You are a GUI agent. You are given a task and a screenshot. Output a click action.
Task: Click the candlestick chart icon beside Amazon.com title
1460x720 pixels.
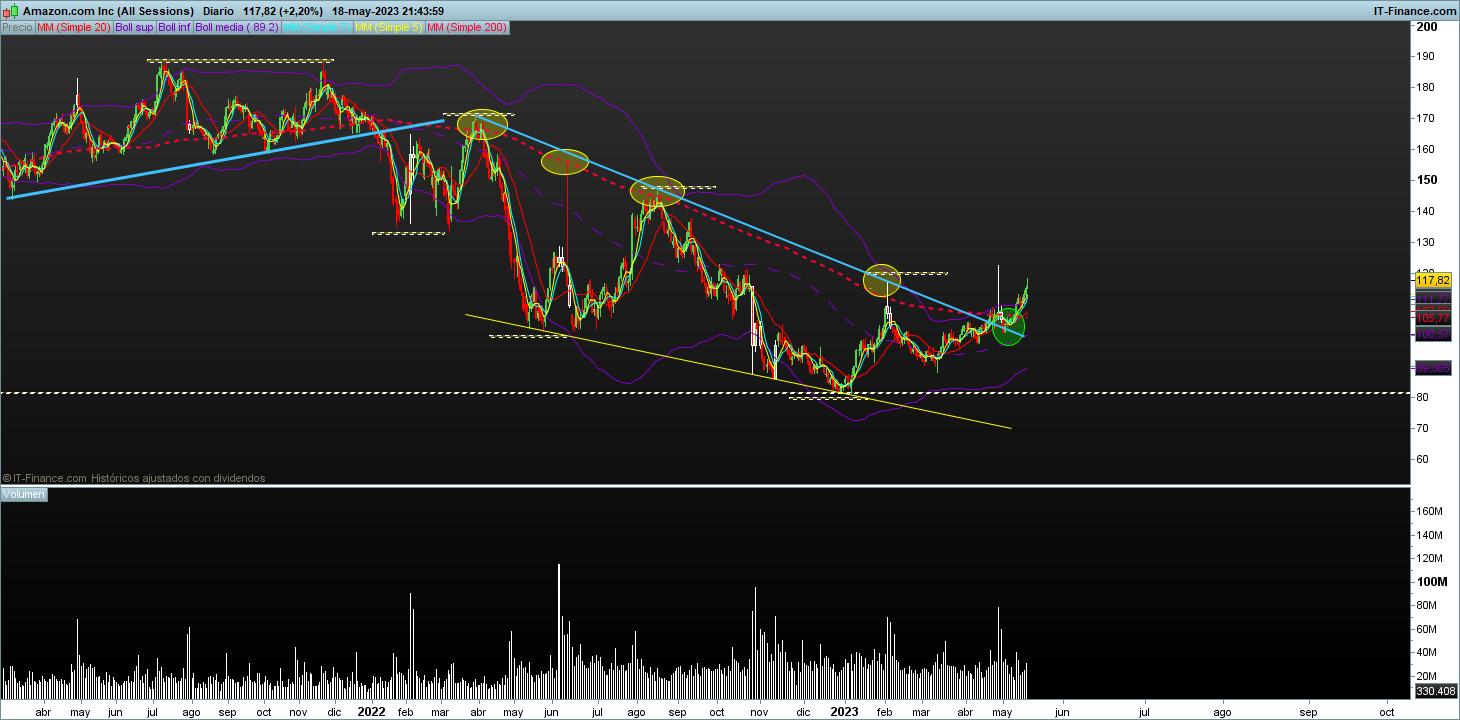(x=11, y=10)
